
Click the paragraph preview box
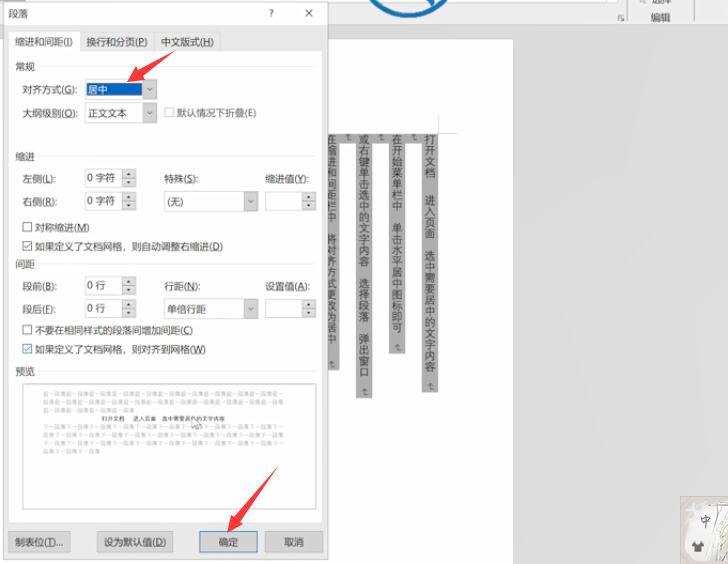pyautogui.click(x=169, y=446)
